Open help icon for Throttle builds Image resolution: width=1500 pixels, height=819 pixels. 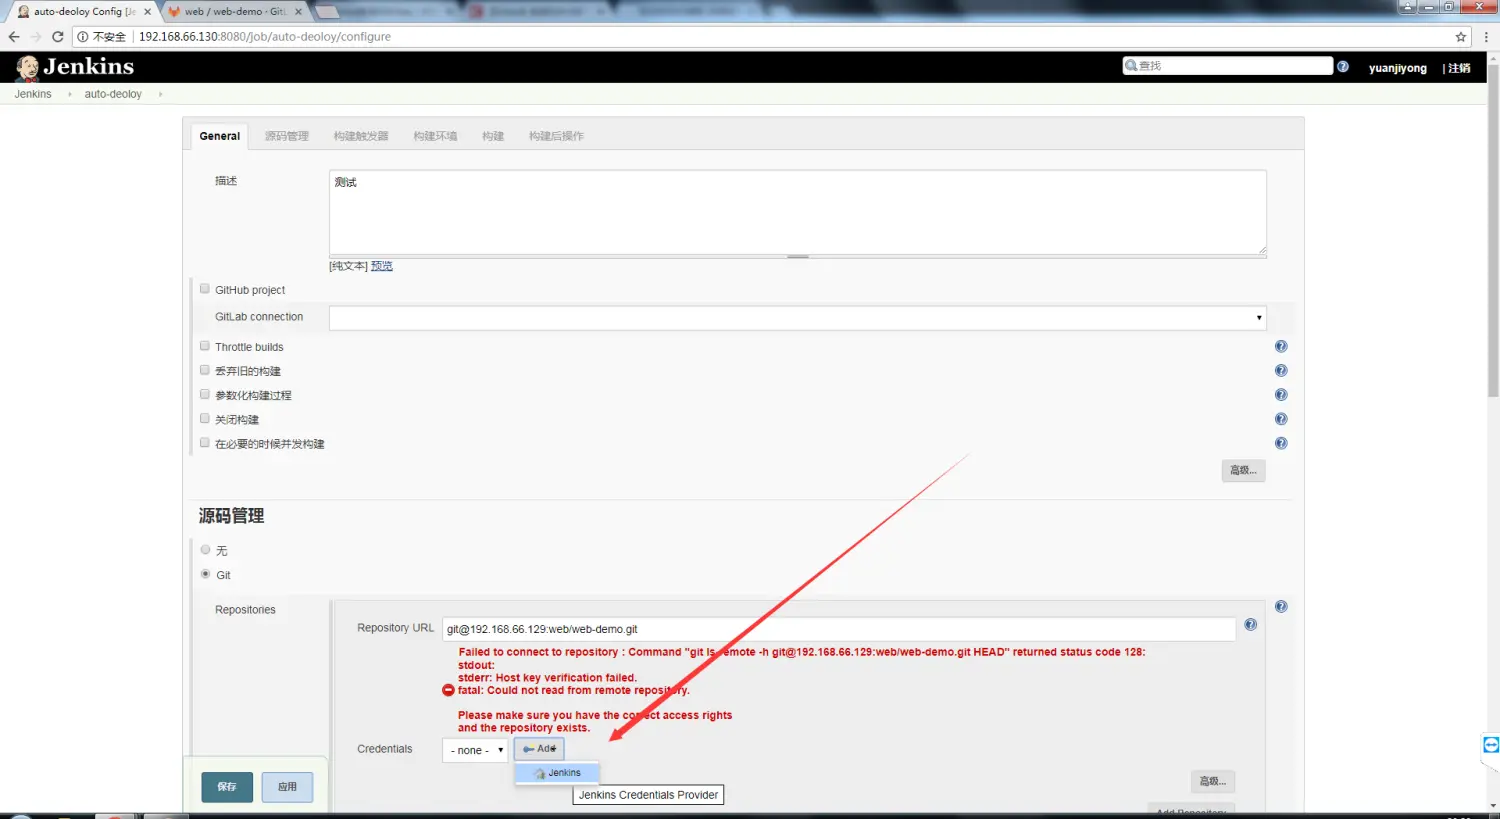(1281, 346)
